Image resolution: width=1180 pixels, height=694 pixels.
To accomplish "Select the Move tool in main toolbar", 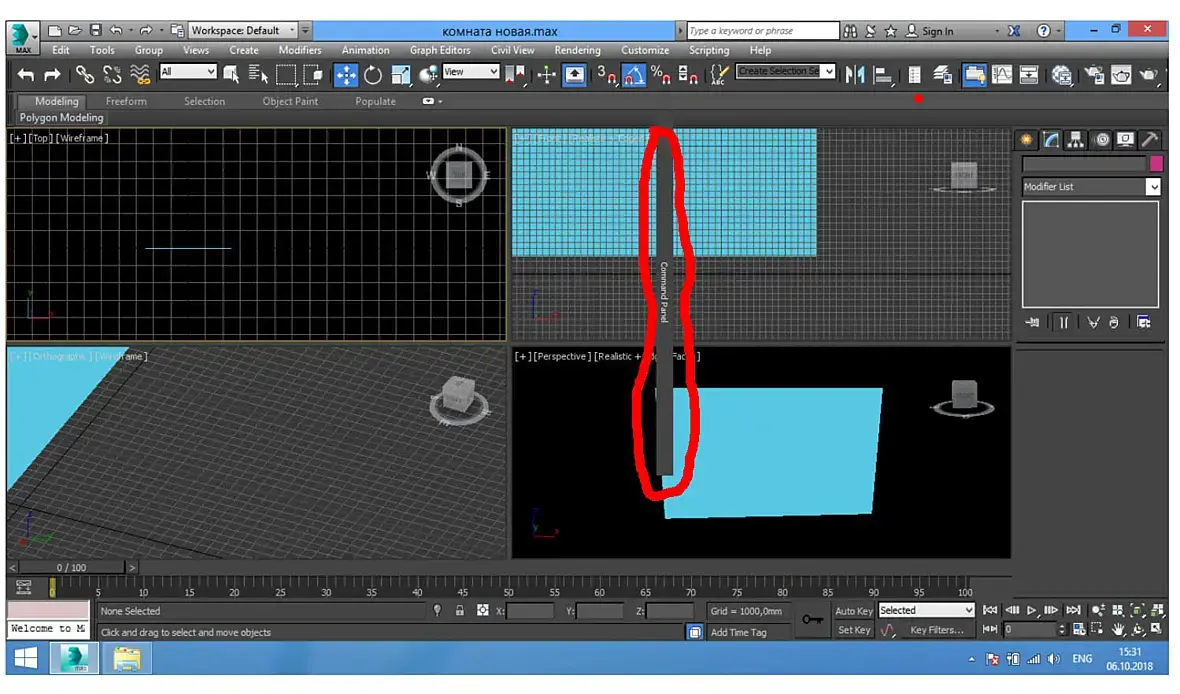I will 345,75.
